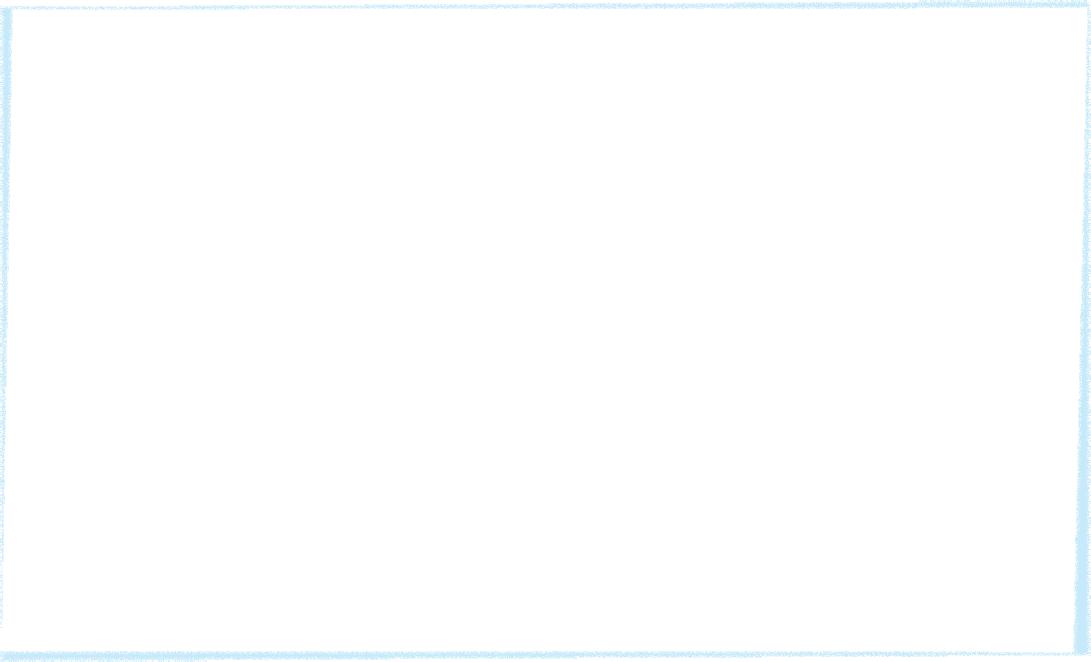Select the light blue top border line
This screenshot has height=662, width=1091.
pos(546,6)
